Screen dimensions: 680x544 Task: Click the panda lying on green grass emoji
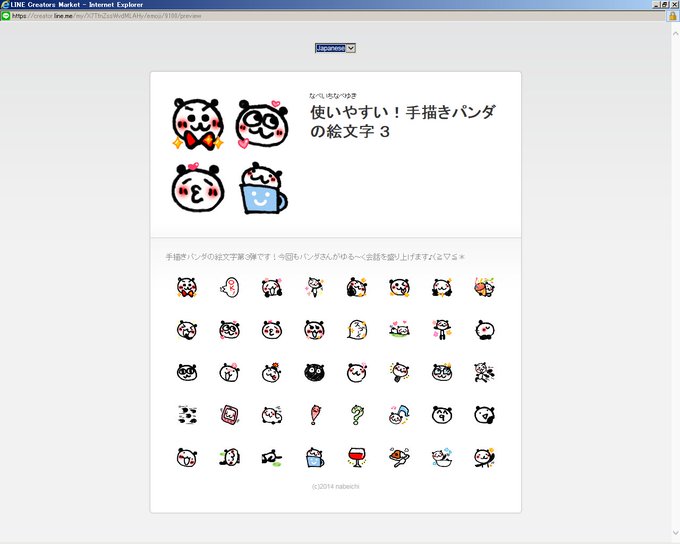pyautogui.click(x=399, y=330)
